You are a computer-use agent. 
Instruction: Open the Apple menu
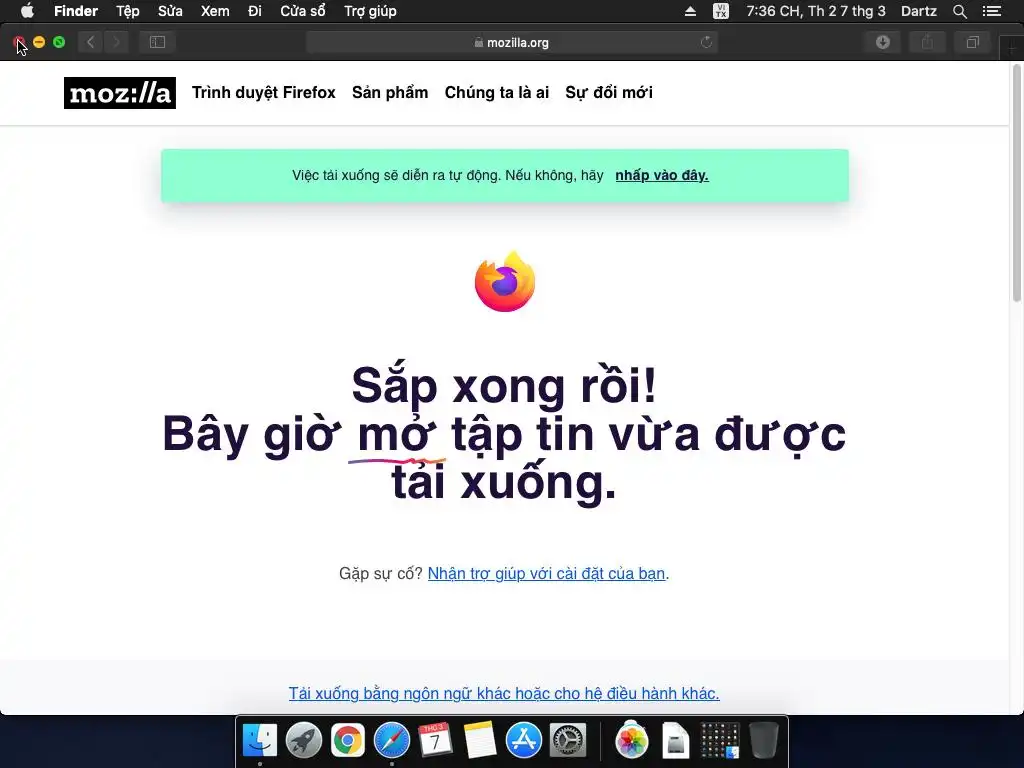pos(27,11)
